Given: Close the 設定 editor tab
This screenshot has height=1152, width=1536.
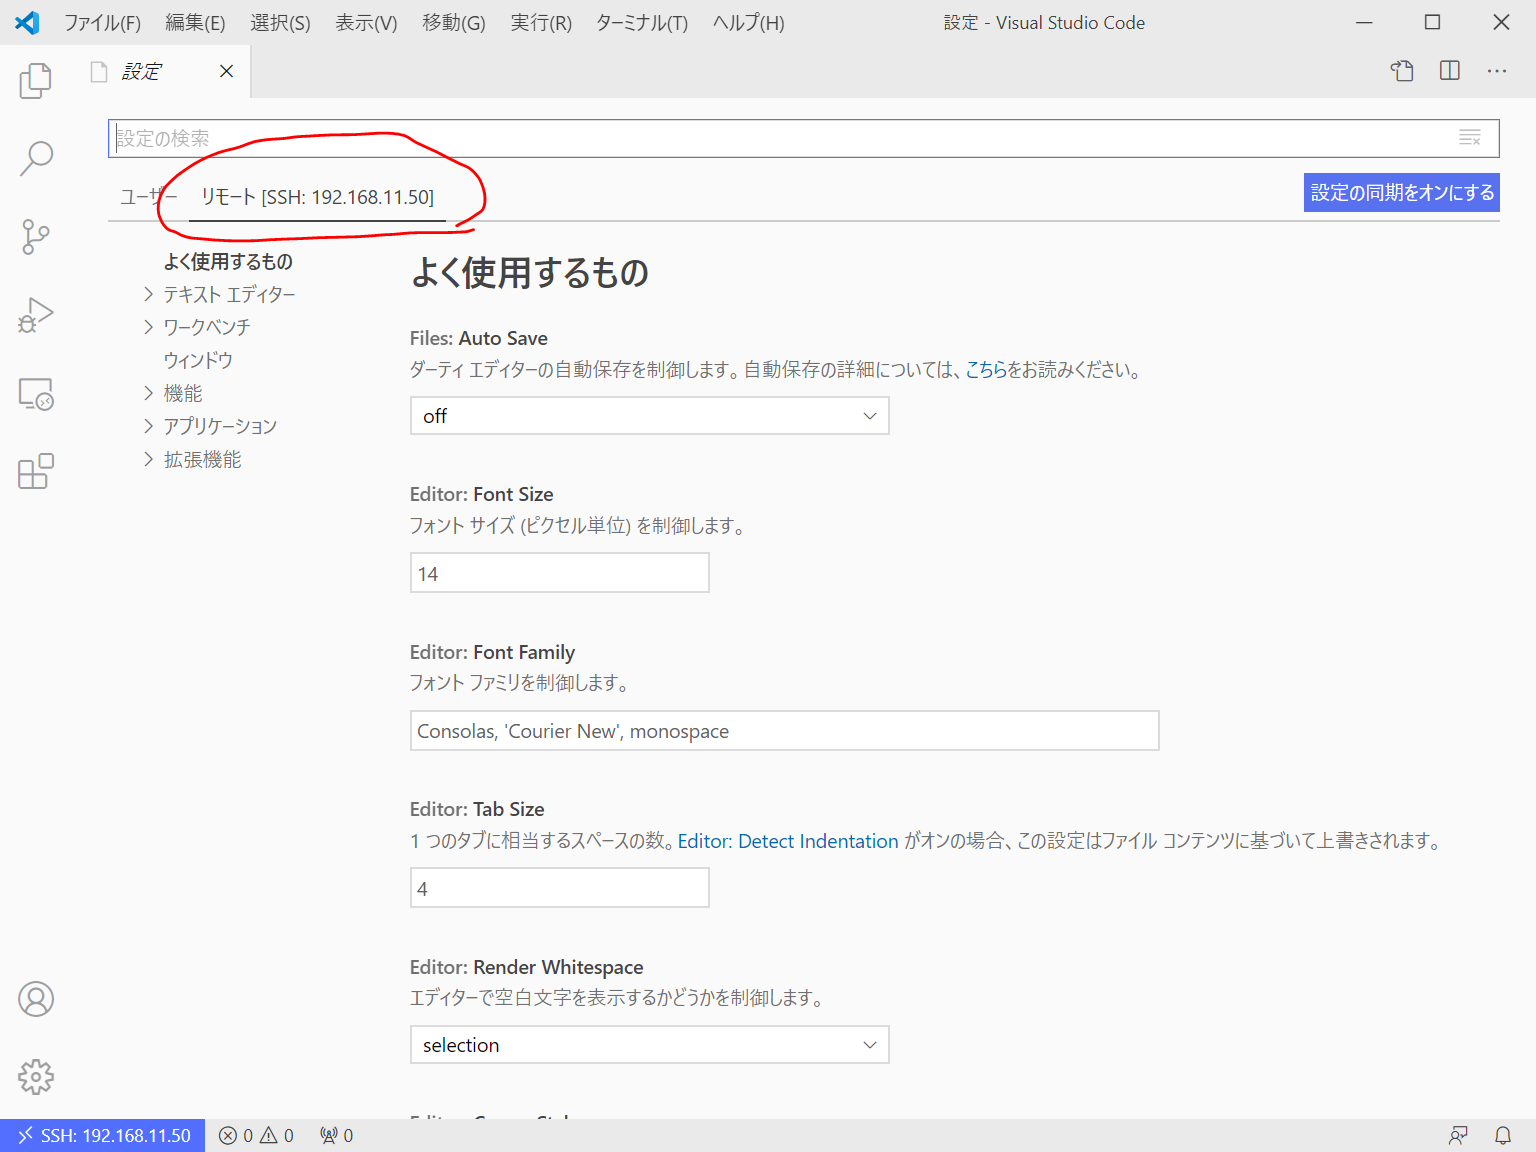Looking at the screenshot, I should 227,71.
